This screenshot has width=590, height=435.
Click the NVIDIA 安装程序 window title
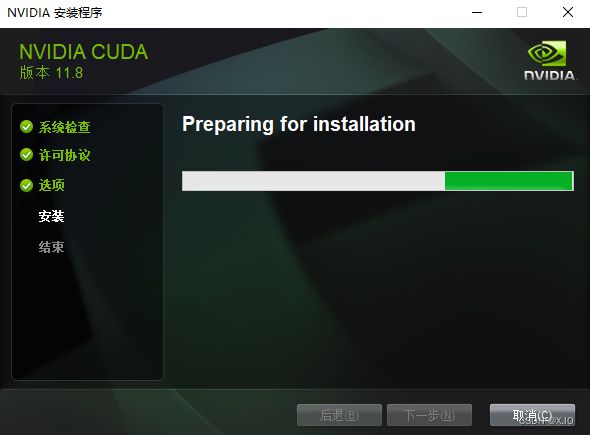pyautogui.click(x=55, y=13)
